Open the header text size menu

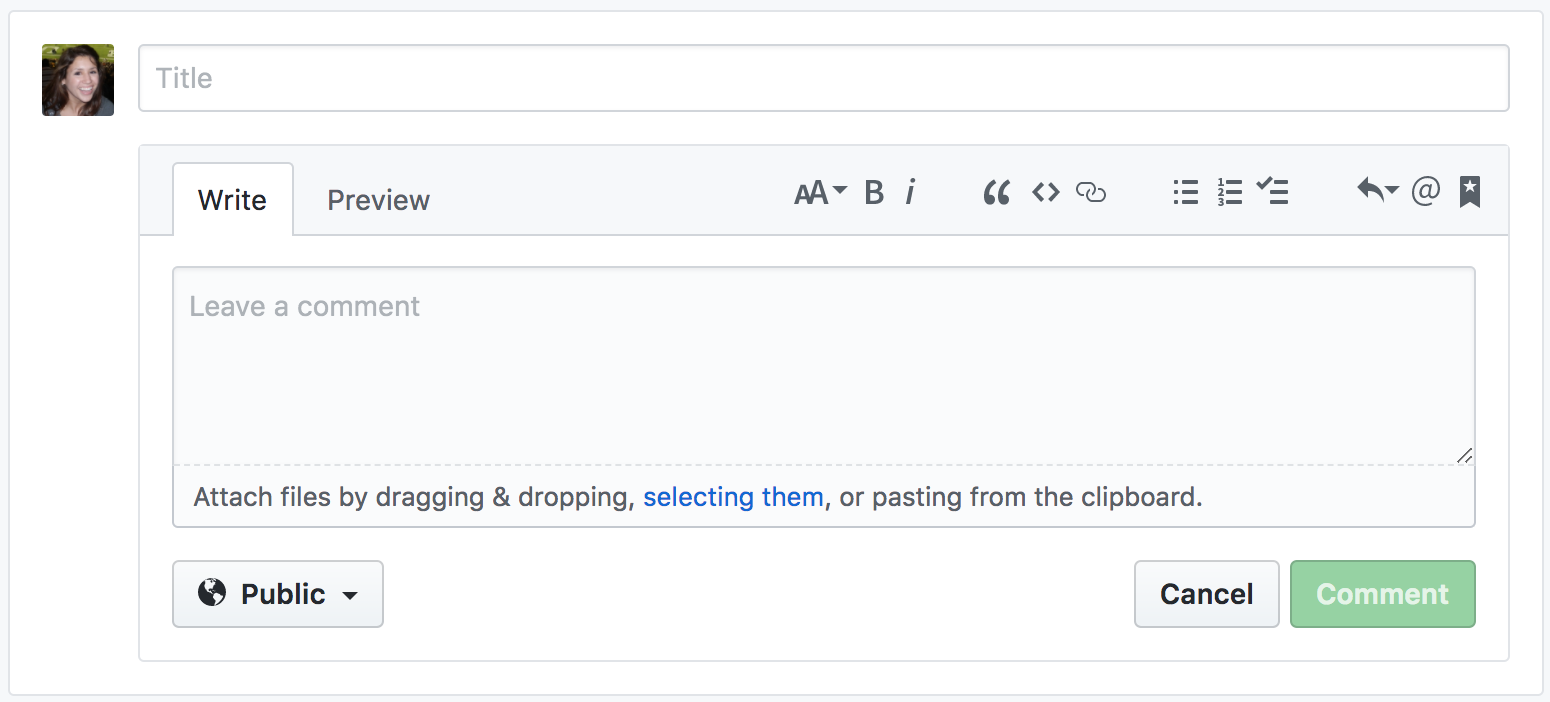click(820, 192)
